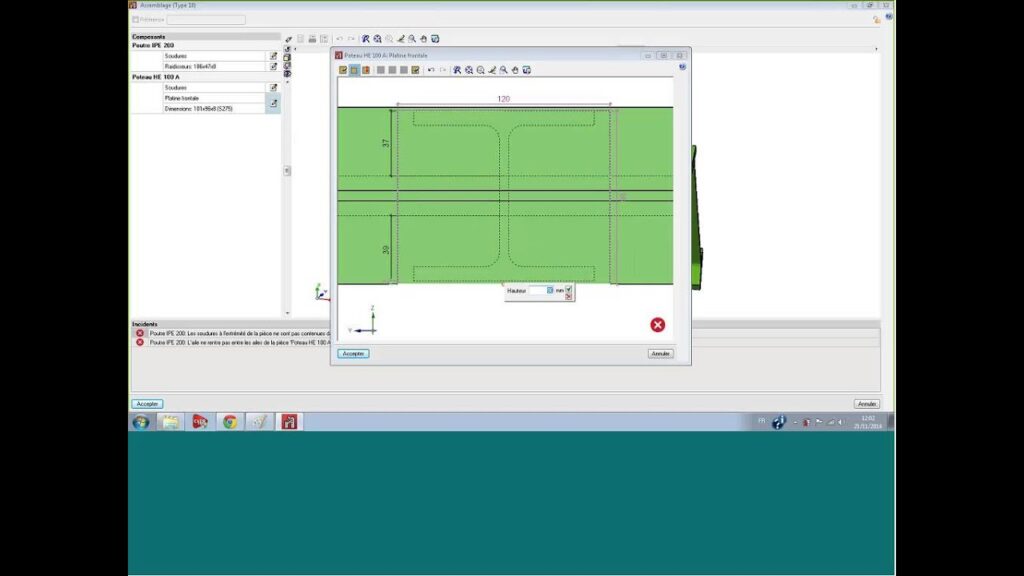Viewport: 1024px width, 576px height.
Task: Select the Dimensions 101x96x8 (S275) row
Action: click(x=213, y=108)
